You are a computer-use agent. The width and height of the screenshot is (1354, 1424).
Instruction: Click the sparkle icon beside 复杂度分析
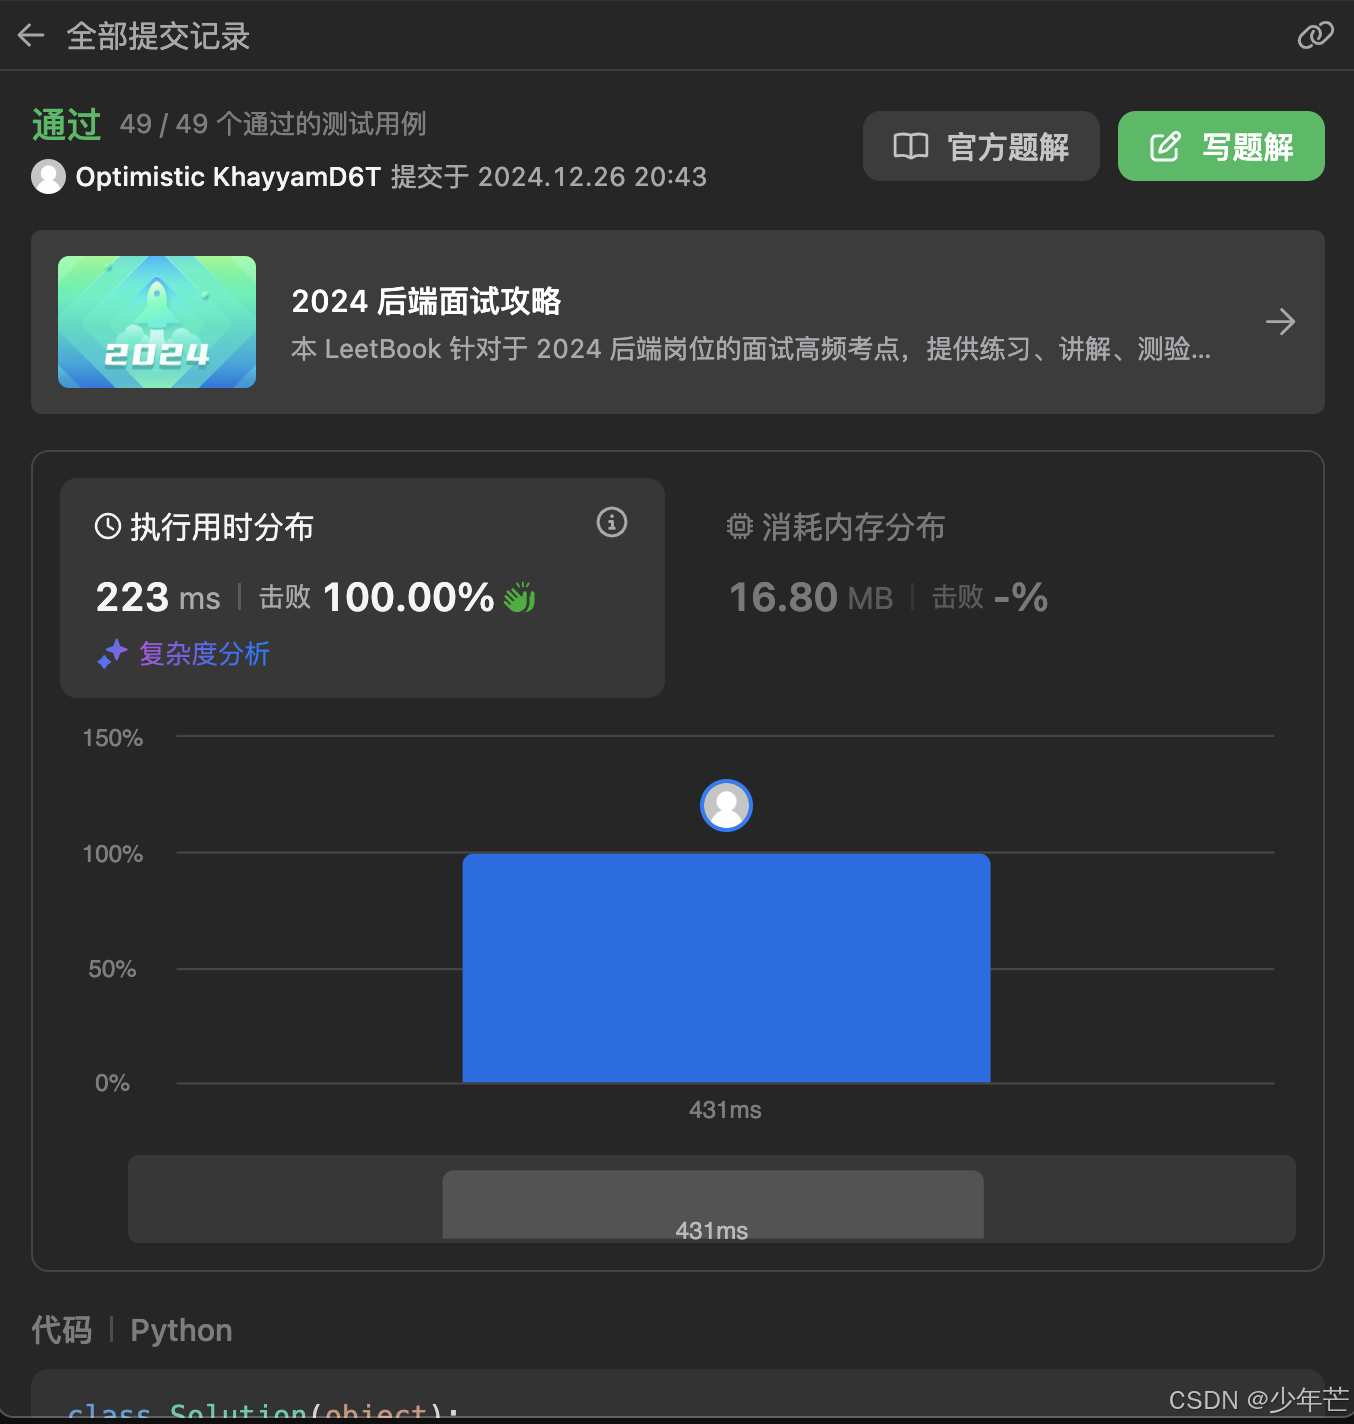[112, 654]
